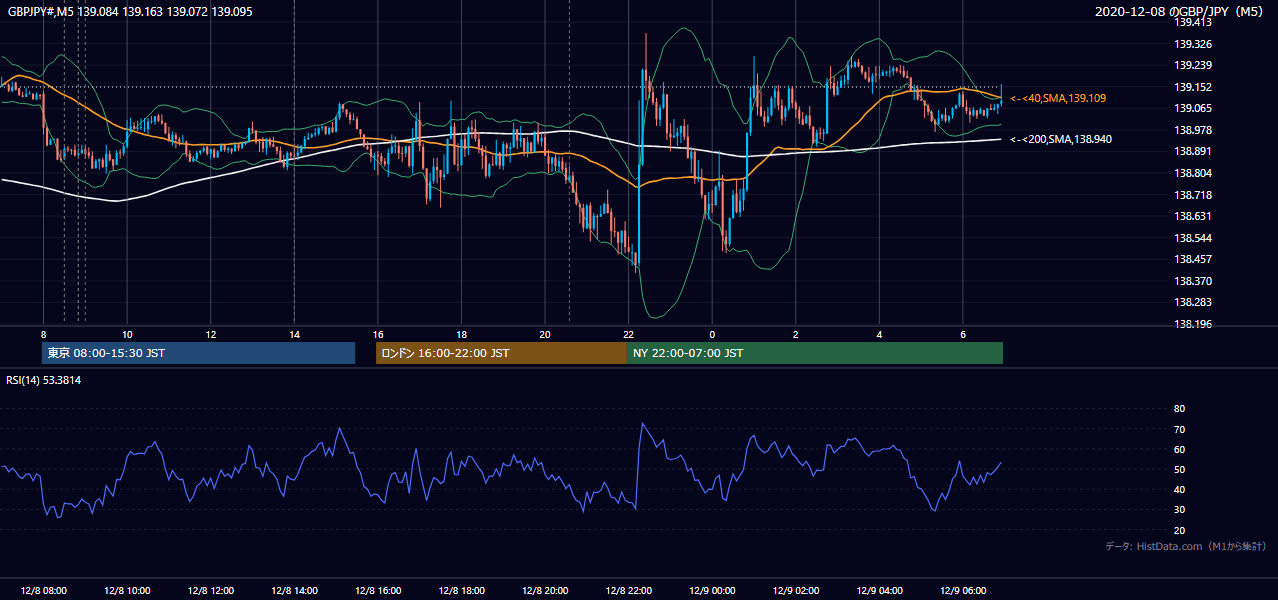Click the RSI 80 level label

[x=1179, y=409]
